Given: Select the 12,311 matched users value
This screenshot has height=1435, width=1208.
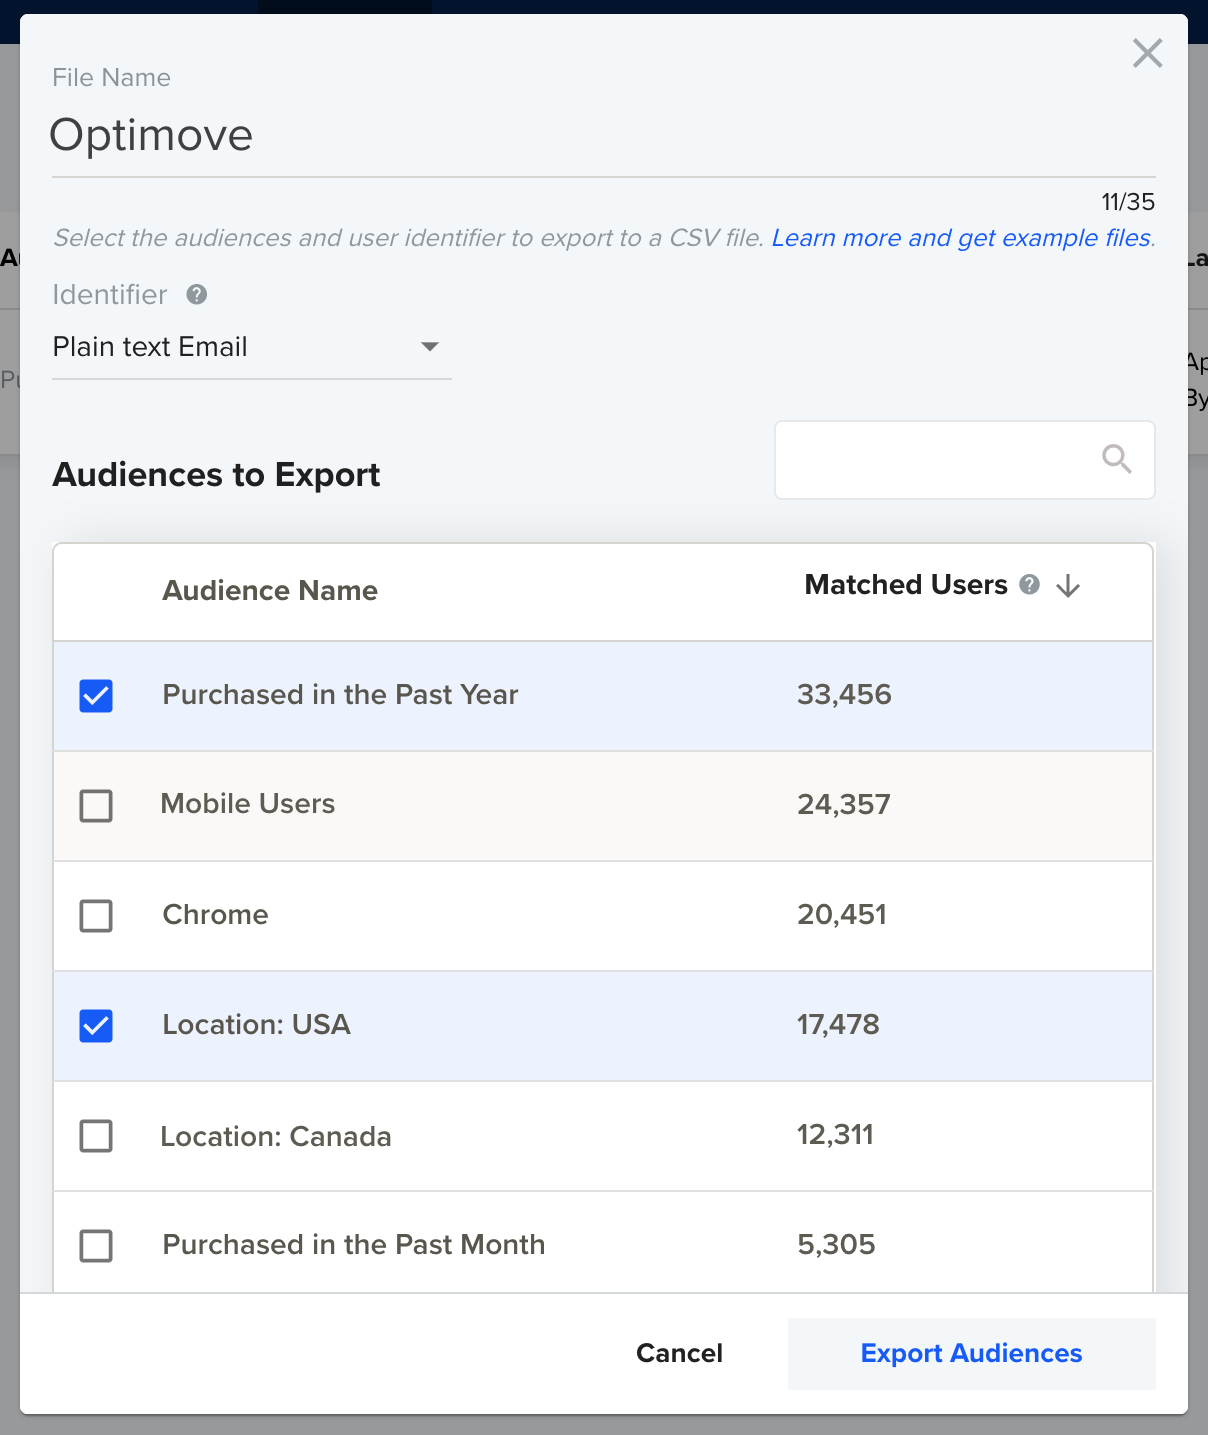Looking at the screenshot, I should (x=835, y=1135).
